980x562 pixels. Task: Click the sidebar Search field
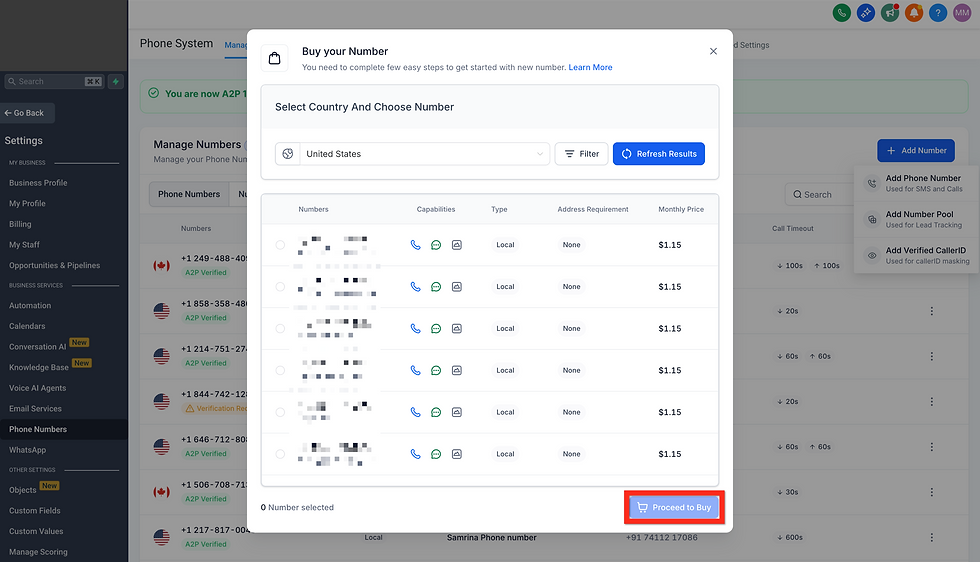[53, 81]
